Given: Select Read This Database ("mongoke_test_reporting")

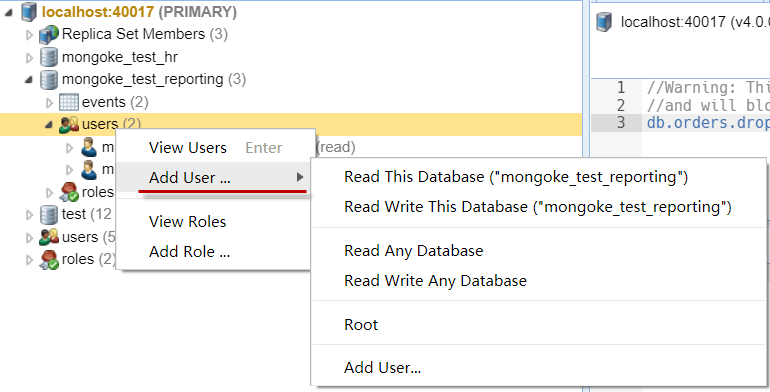Looking at the screenshot, I should (539, 177).
